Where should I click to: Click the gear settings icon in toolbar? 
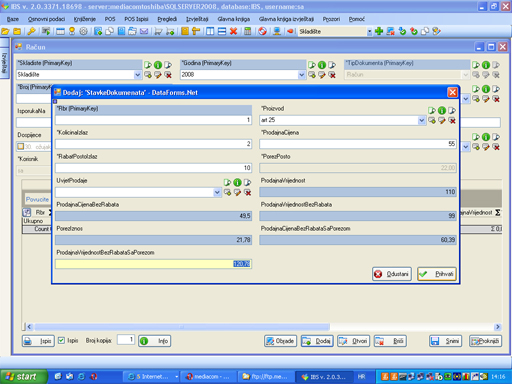[83, 31]
